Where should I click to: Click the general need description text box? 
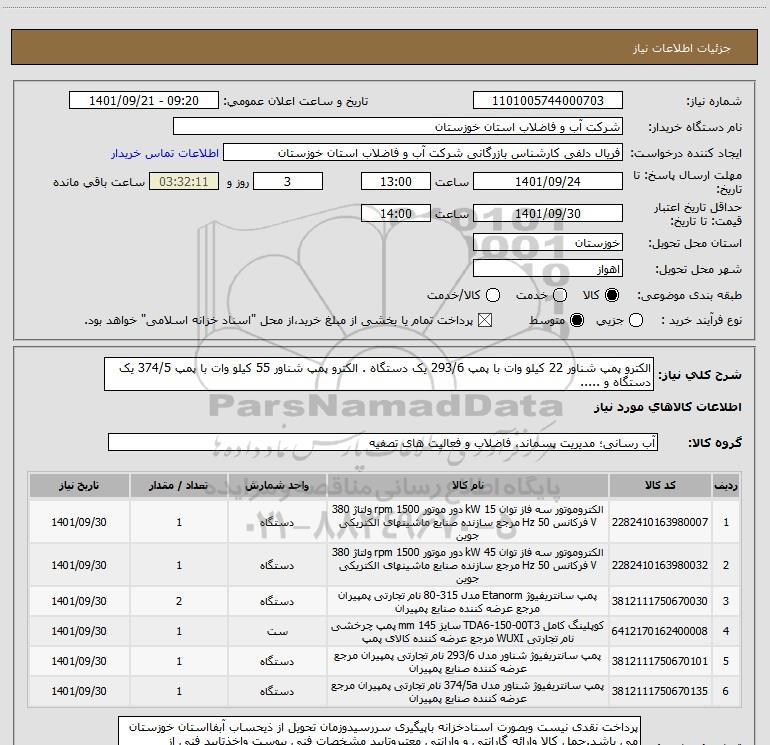click(379, 375)
